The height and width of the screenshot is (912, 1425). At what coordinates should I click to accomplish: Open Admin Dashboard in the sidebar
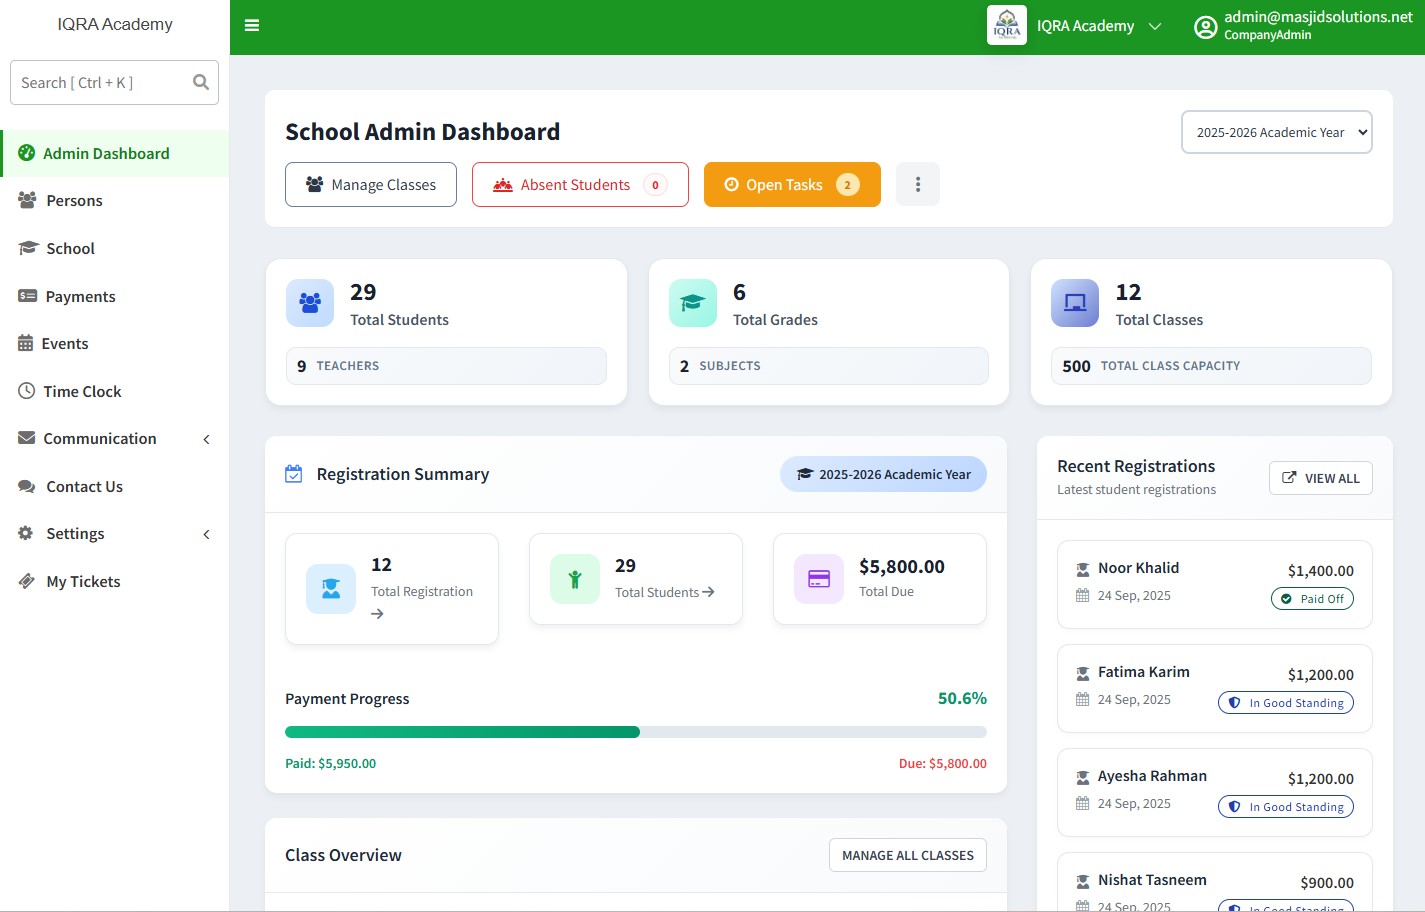pos(115,153)
